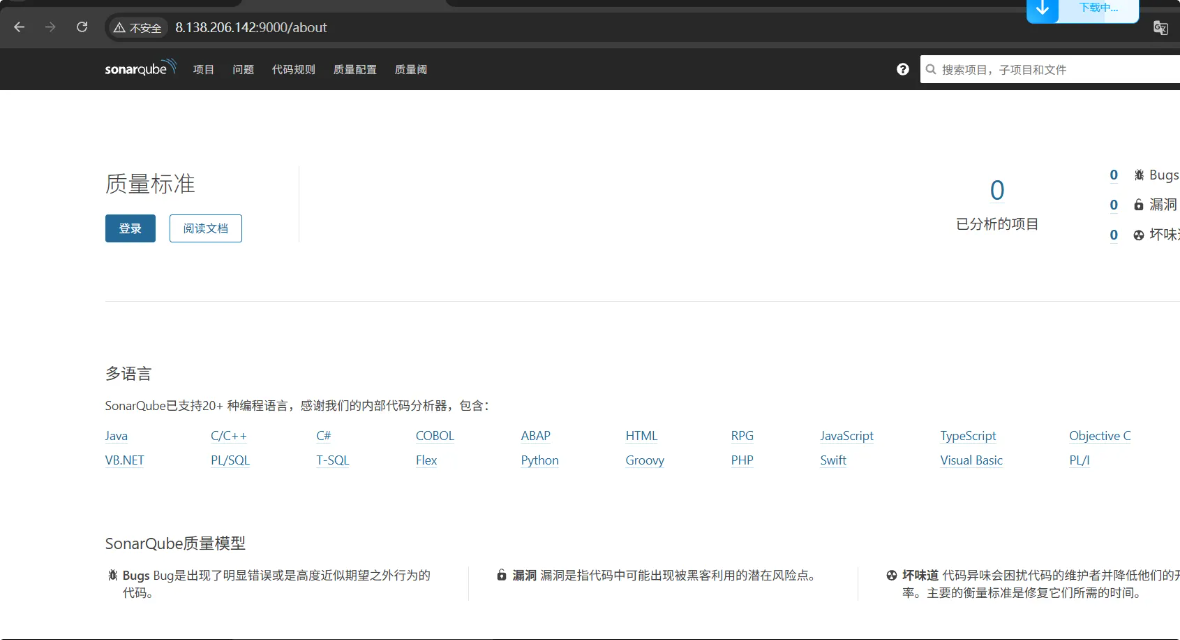The height and width of the screenshot is (640, 1180).
Task: Open the Java language link
Action: point(117,436)
